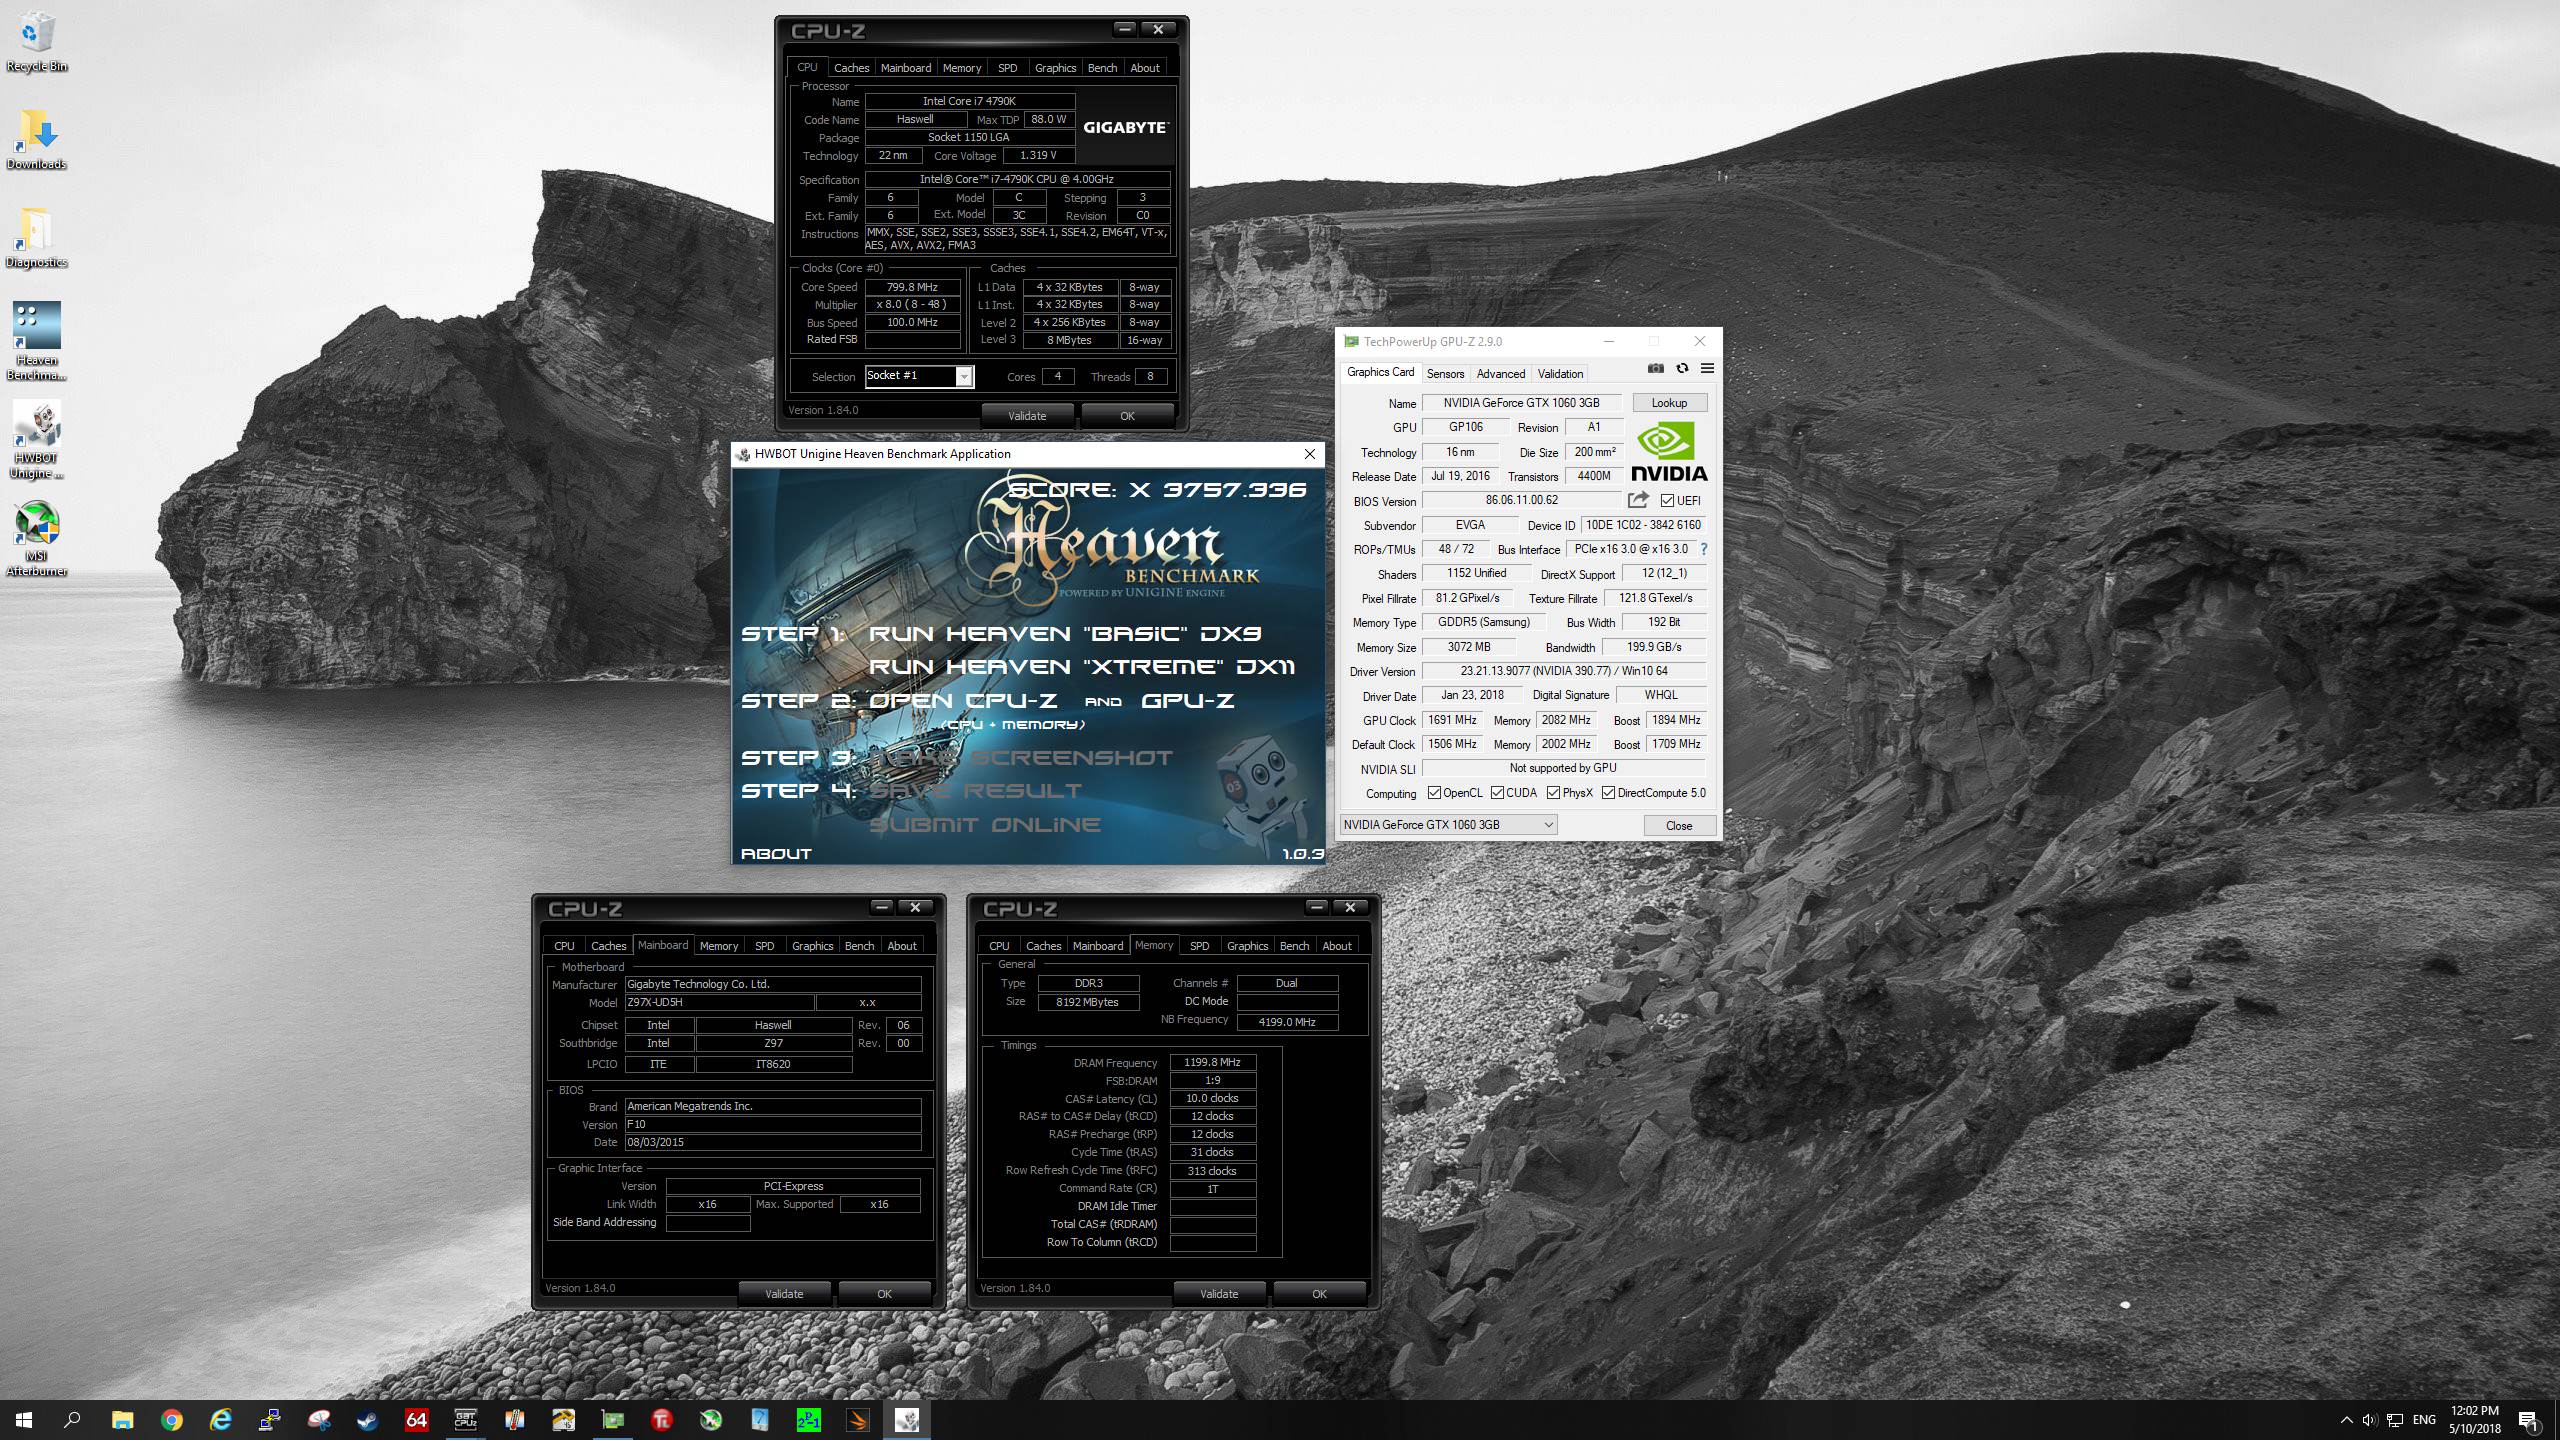Open SPD tab in top CPU-Z window
The height and width of the screenshot is (1440, 2560).
(1007, 68)
